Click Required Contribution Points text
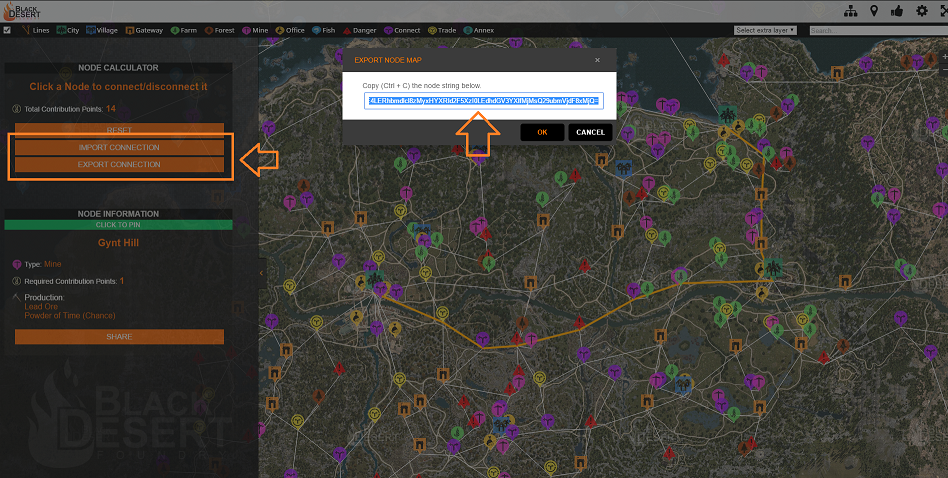Viewport: 948px width, 478px height. 71,281
